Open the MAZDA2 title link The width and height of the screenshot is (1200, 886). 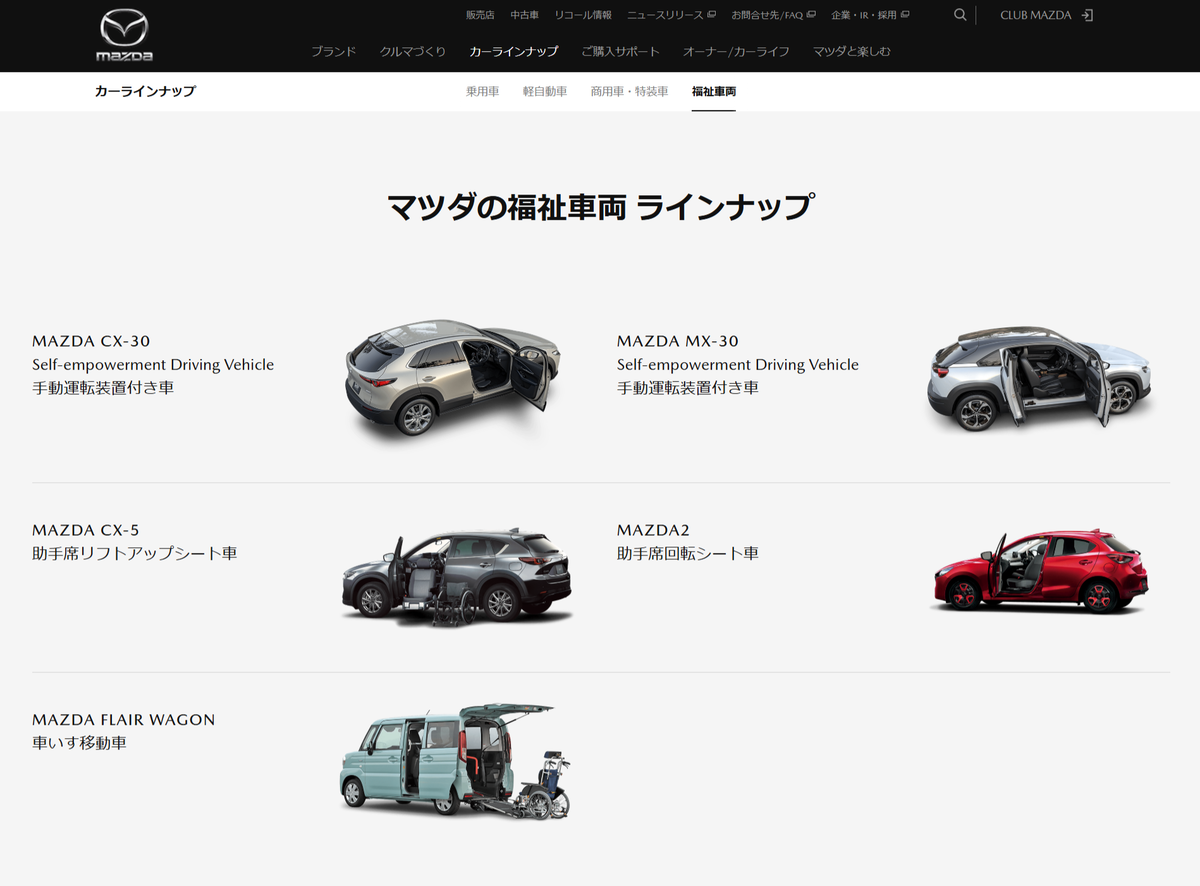(653, 530)
